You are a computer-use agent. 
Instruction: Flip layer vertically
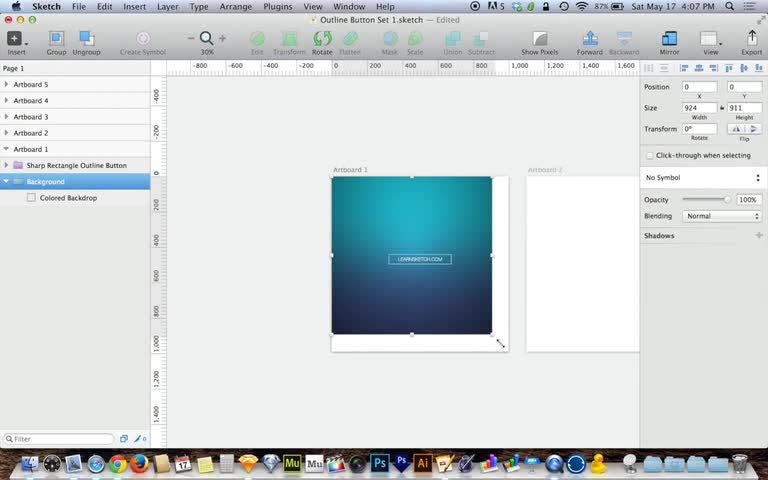pyautogui.click(x=753, y=129)
